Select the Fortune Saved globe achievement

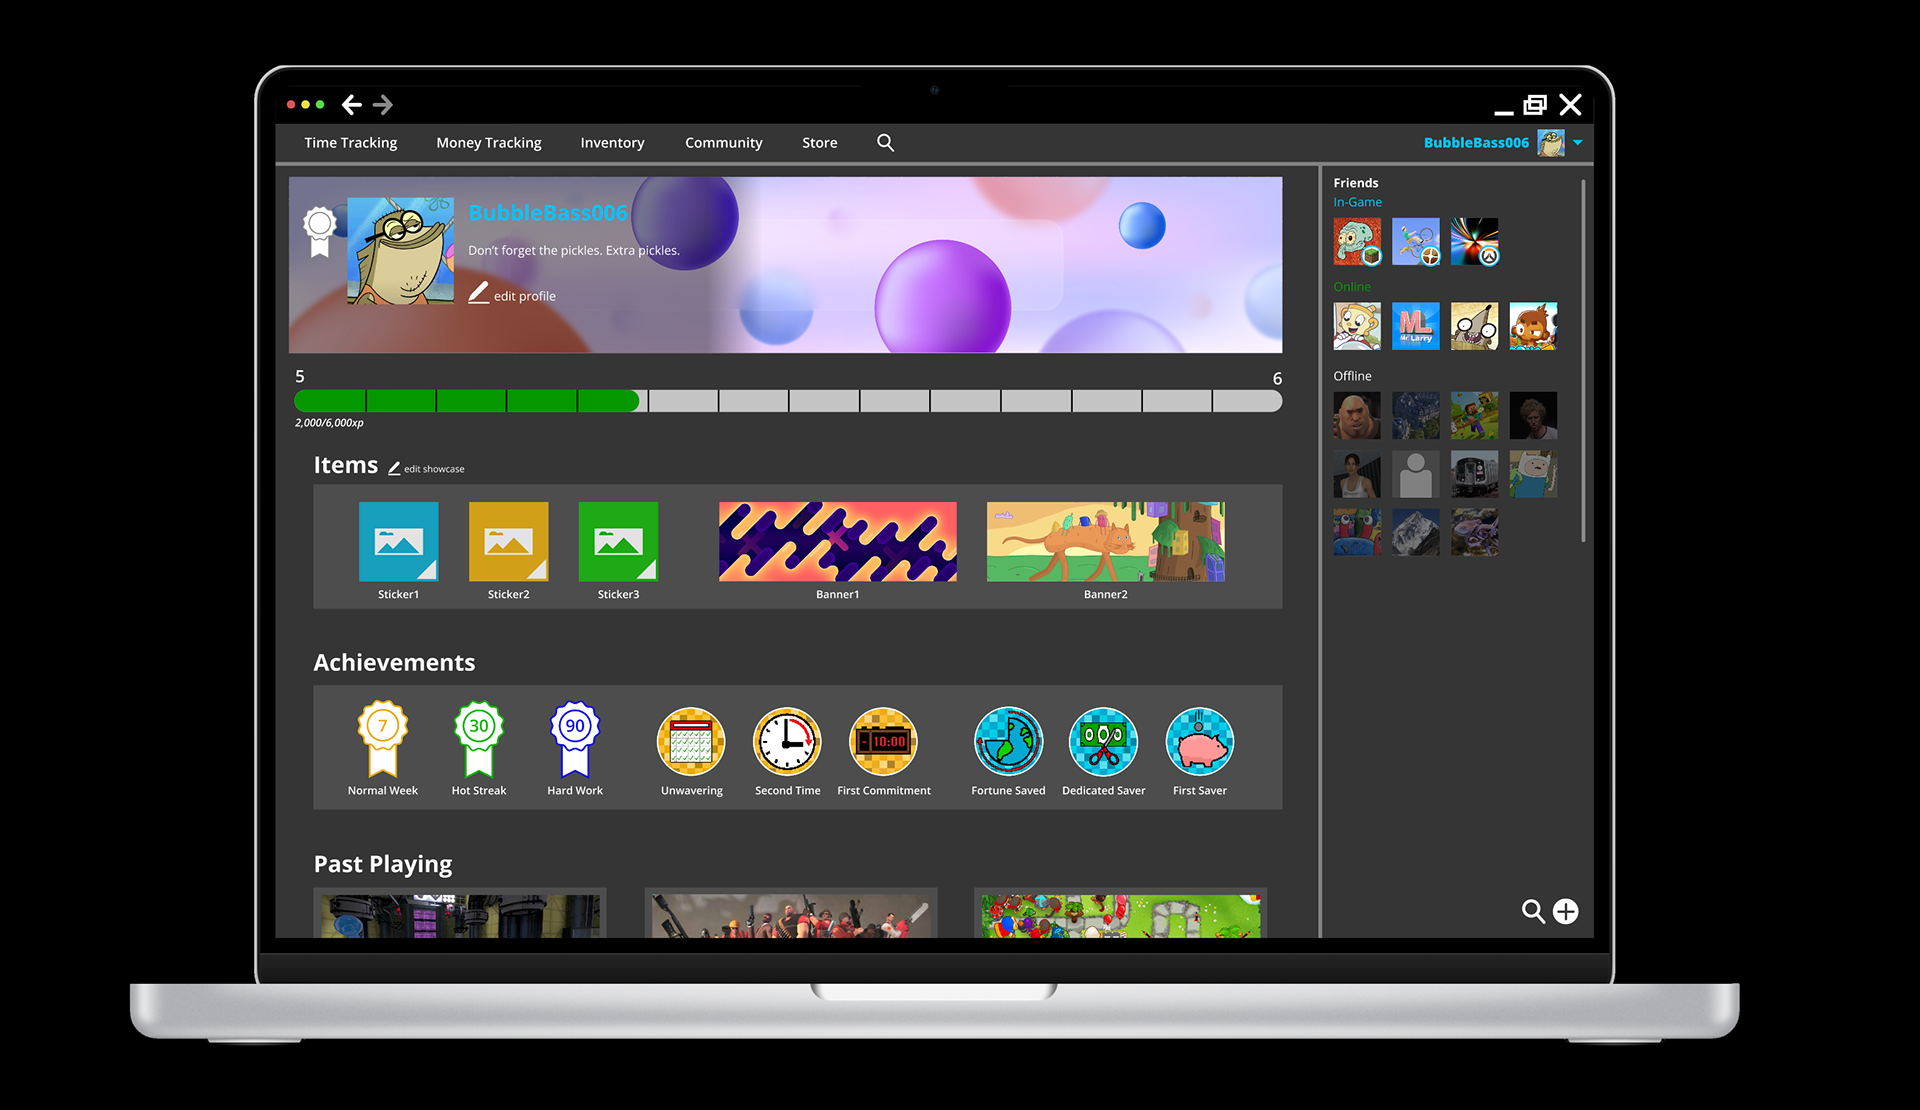pos(1008,742)
